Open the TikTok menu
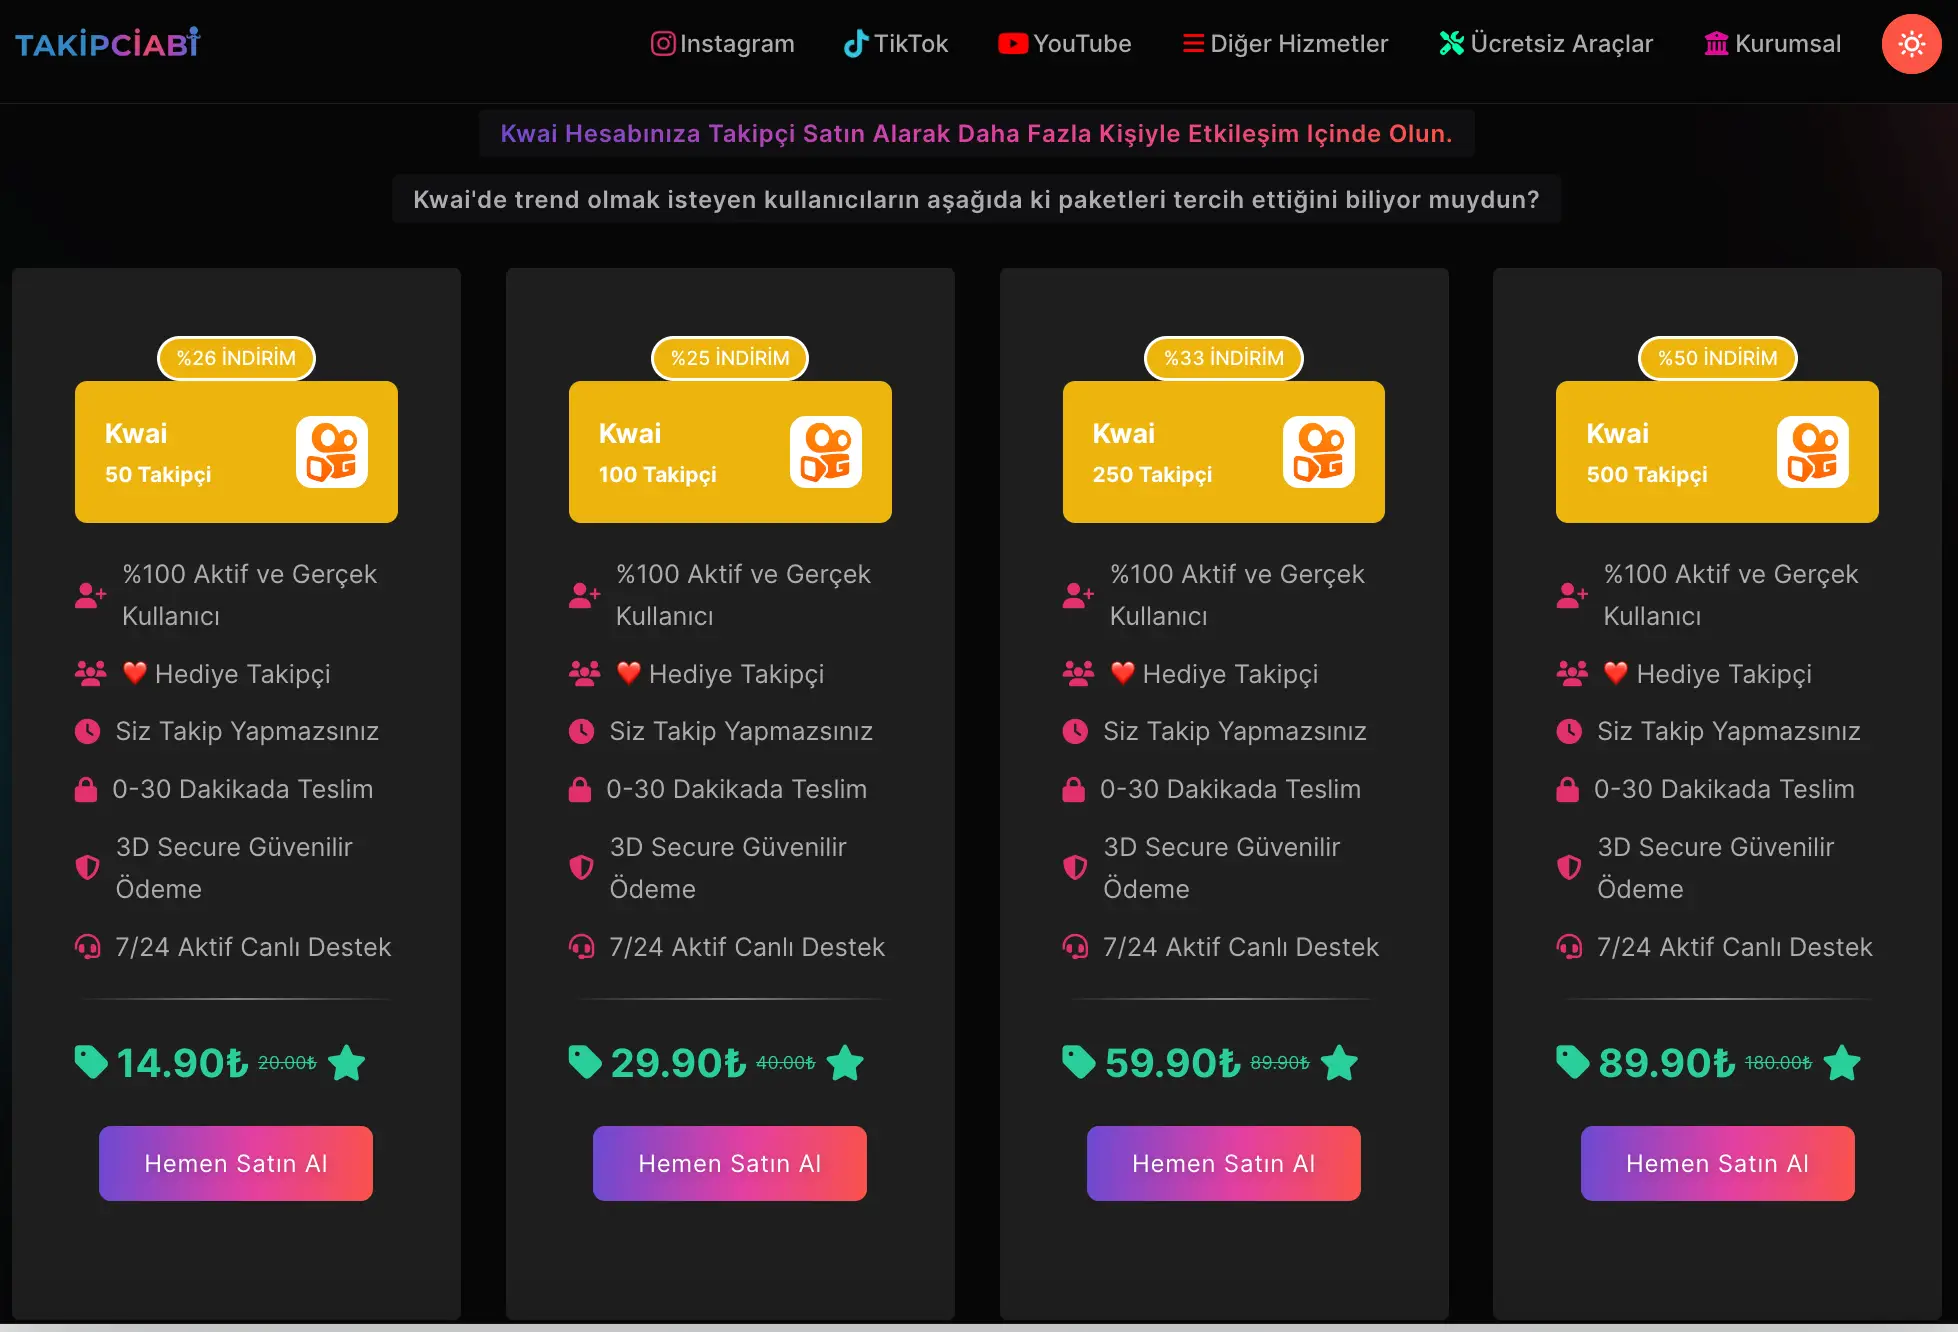 [896, 44]
